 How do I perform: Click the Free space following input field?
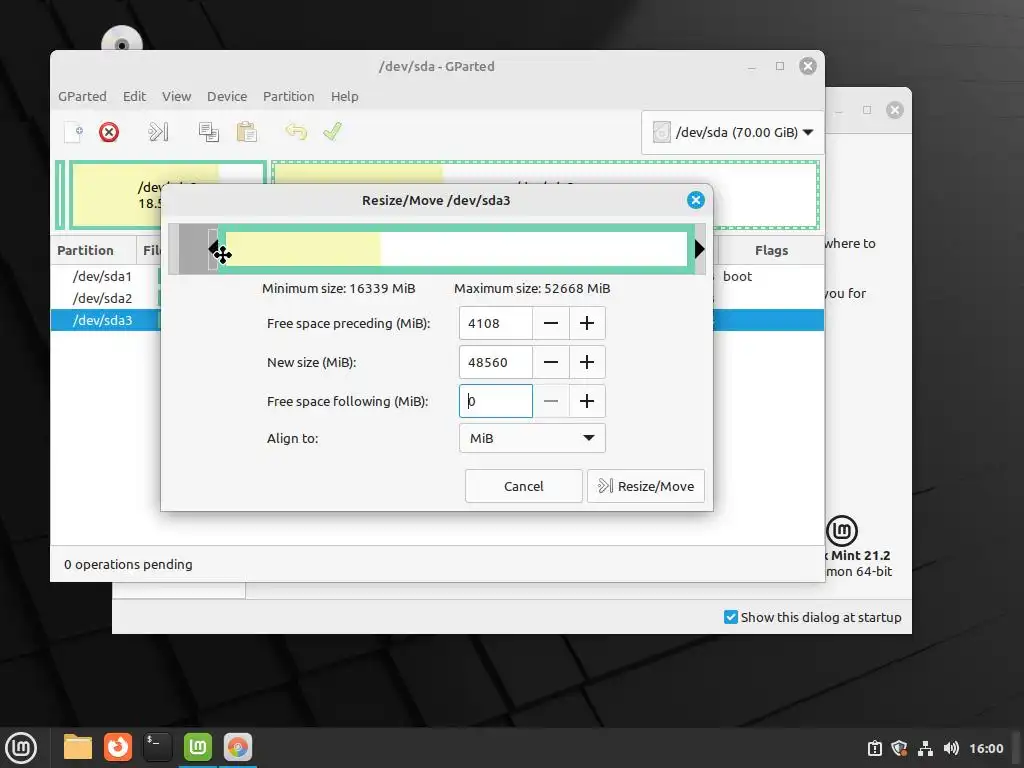point(496,401)
